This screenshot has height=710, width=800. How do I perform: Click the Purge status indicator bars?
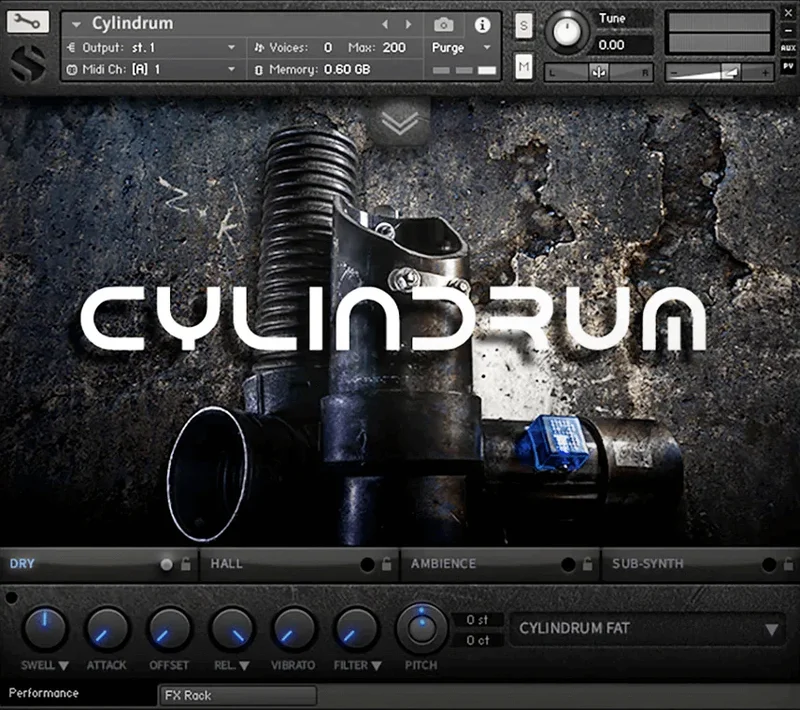click(464, 70)
